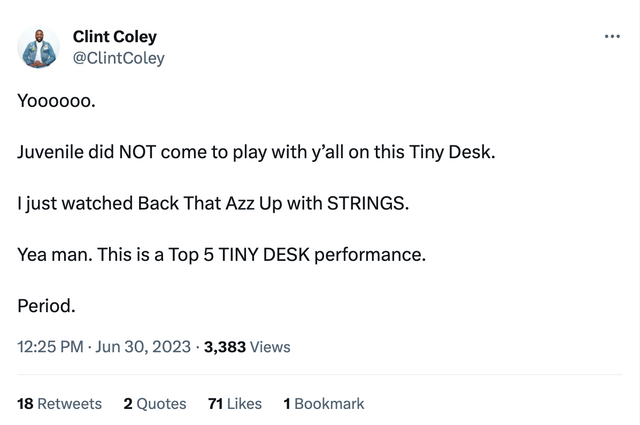640x425 pixels.
Task: Click the opening word "Yoooooo."
Action: [56, 101]
